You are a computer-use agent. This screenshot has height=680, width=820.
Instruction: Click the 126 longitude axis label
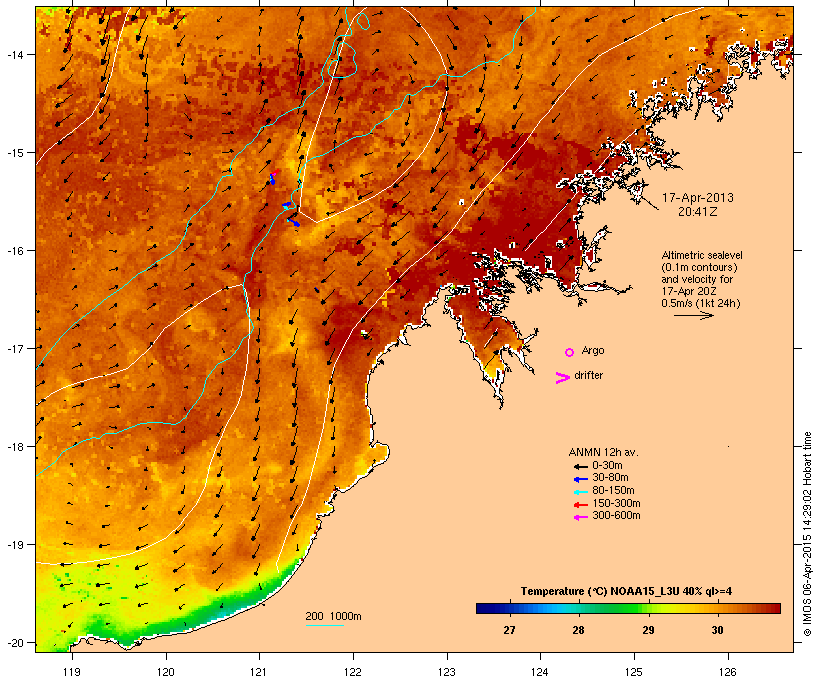tap(727, 672)
